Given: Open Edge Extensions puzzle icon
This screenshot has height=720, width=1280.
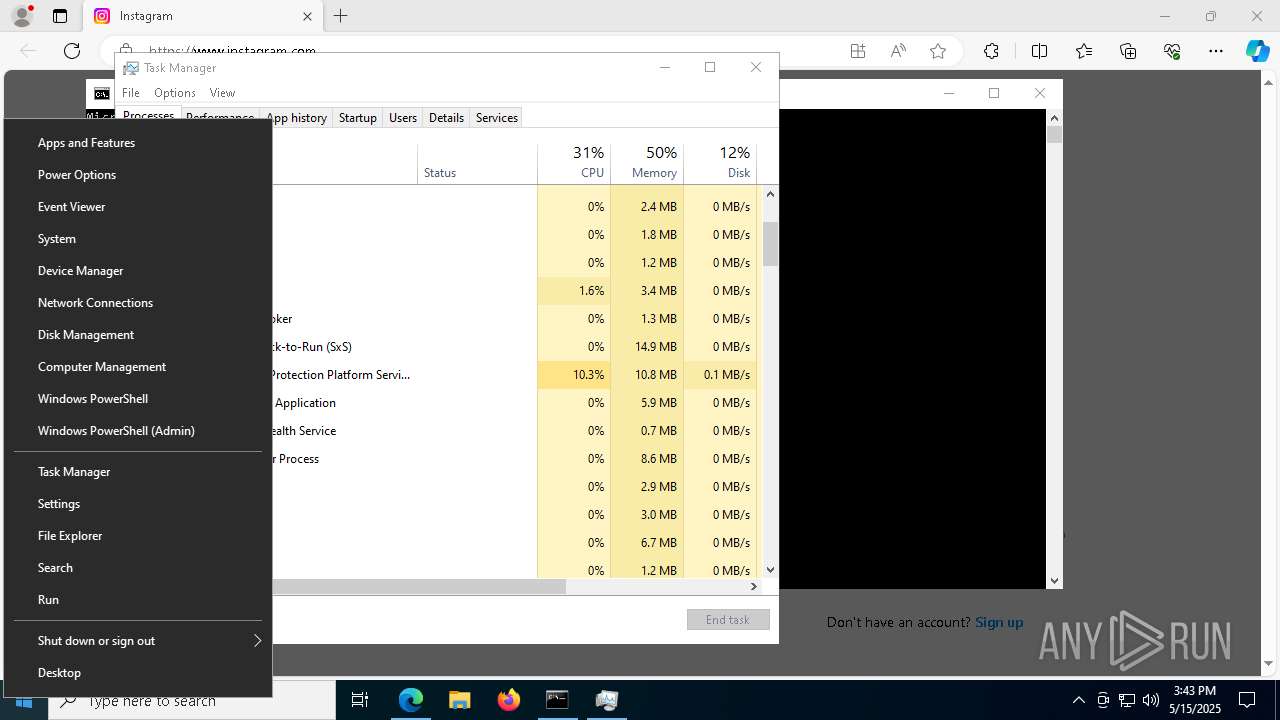Looking at the screenshot, I should pyautogui.click(x=991, y=51).
